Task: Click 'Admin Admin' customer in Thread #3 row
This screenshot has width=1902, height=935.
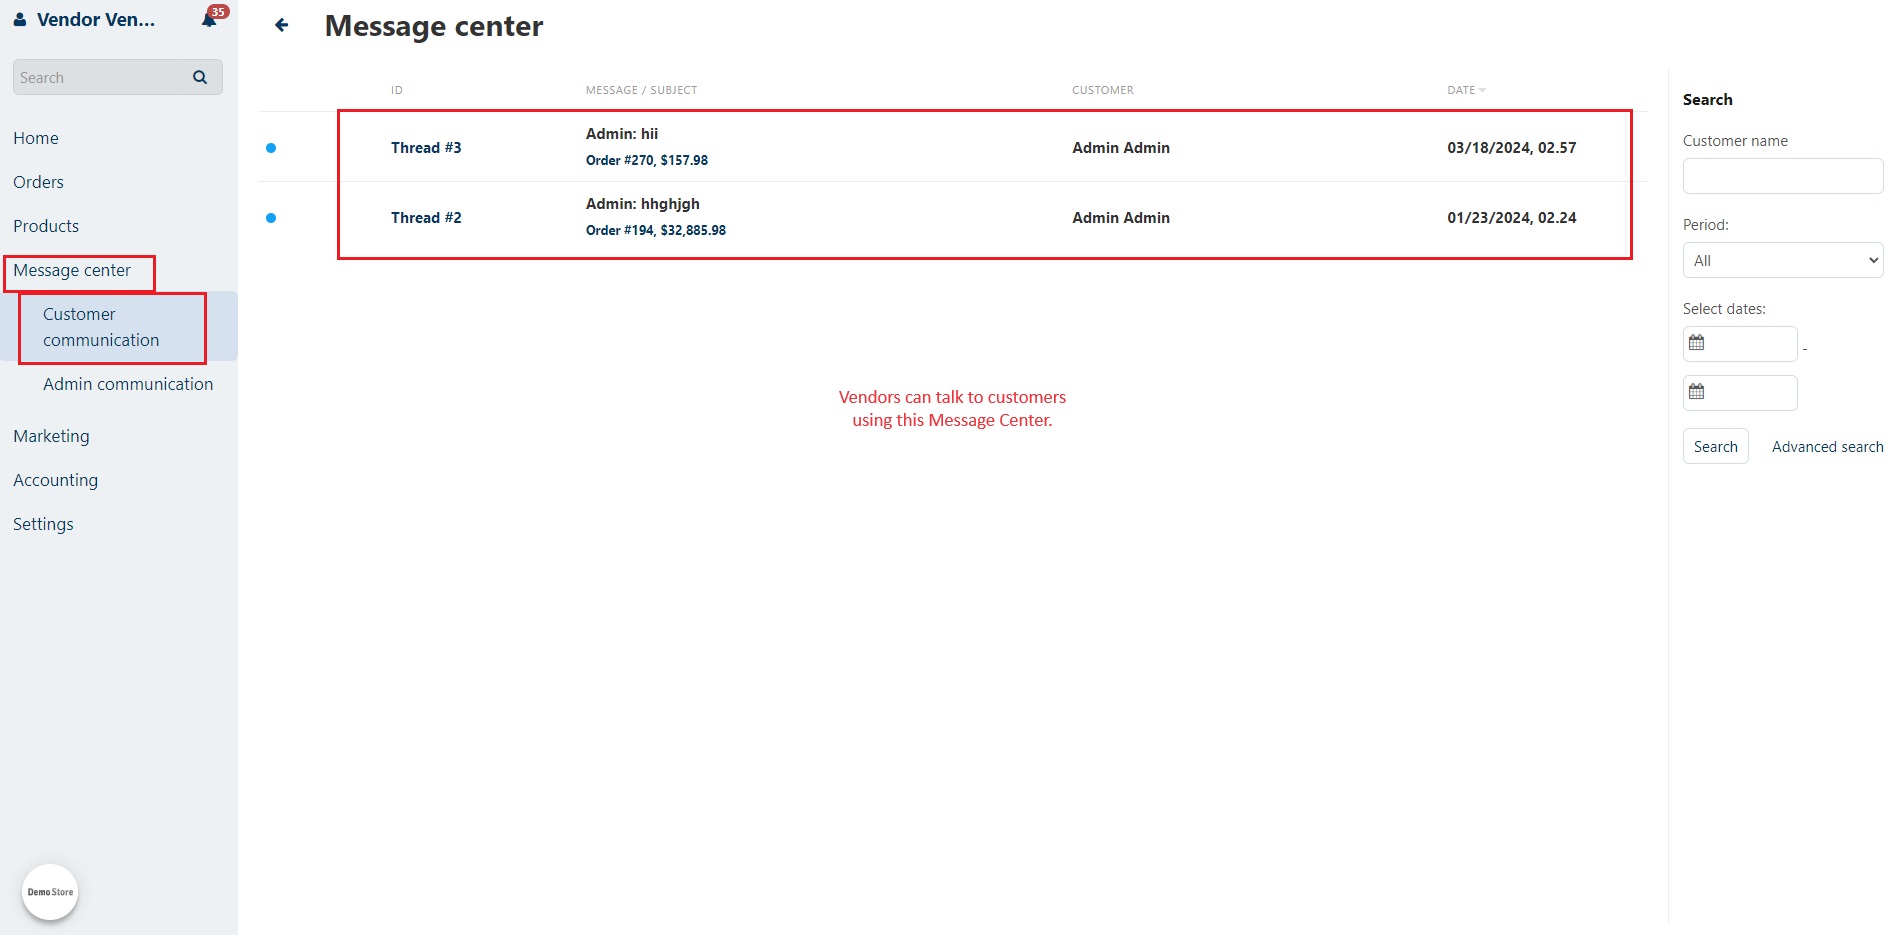Action: [x=1121, y=148]
